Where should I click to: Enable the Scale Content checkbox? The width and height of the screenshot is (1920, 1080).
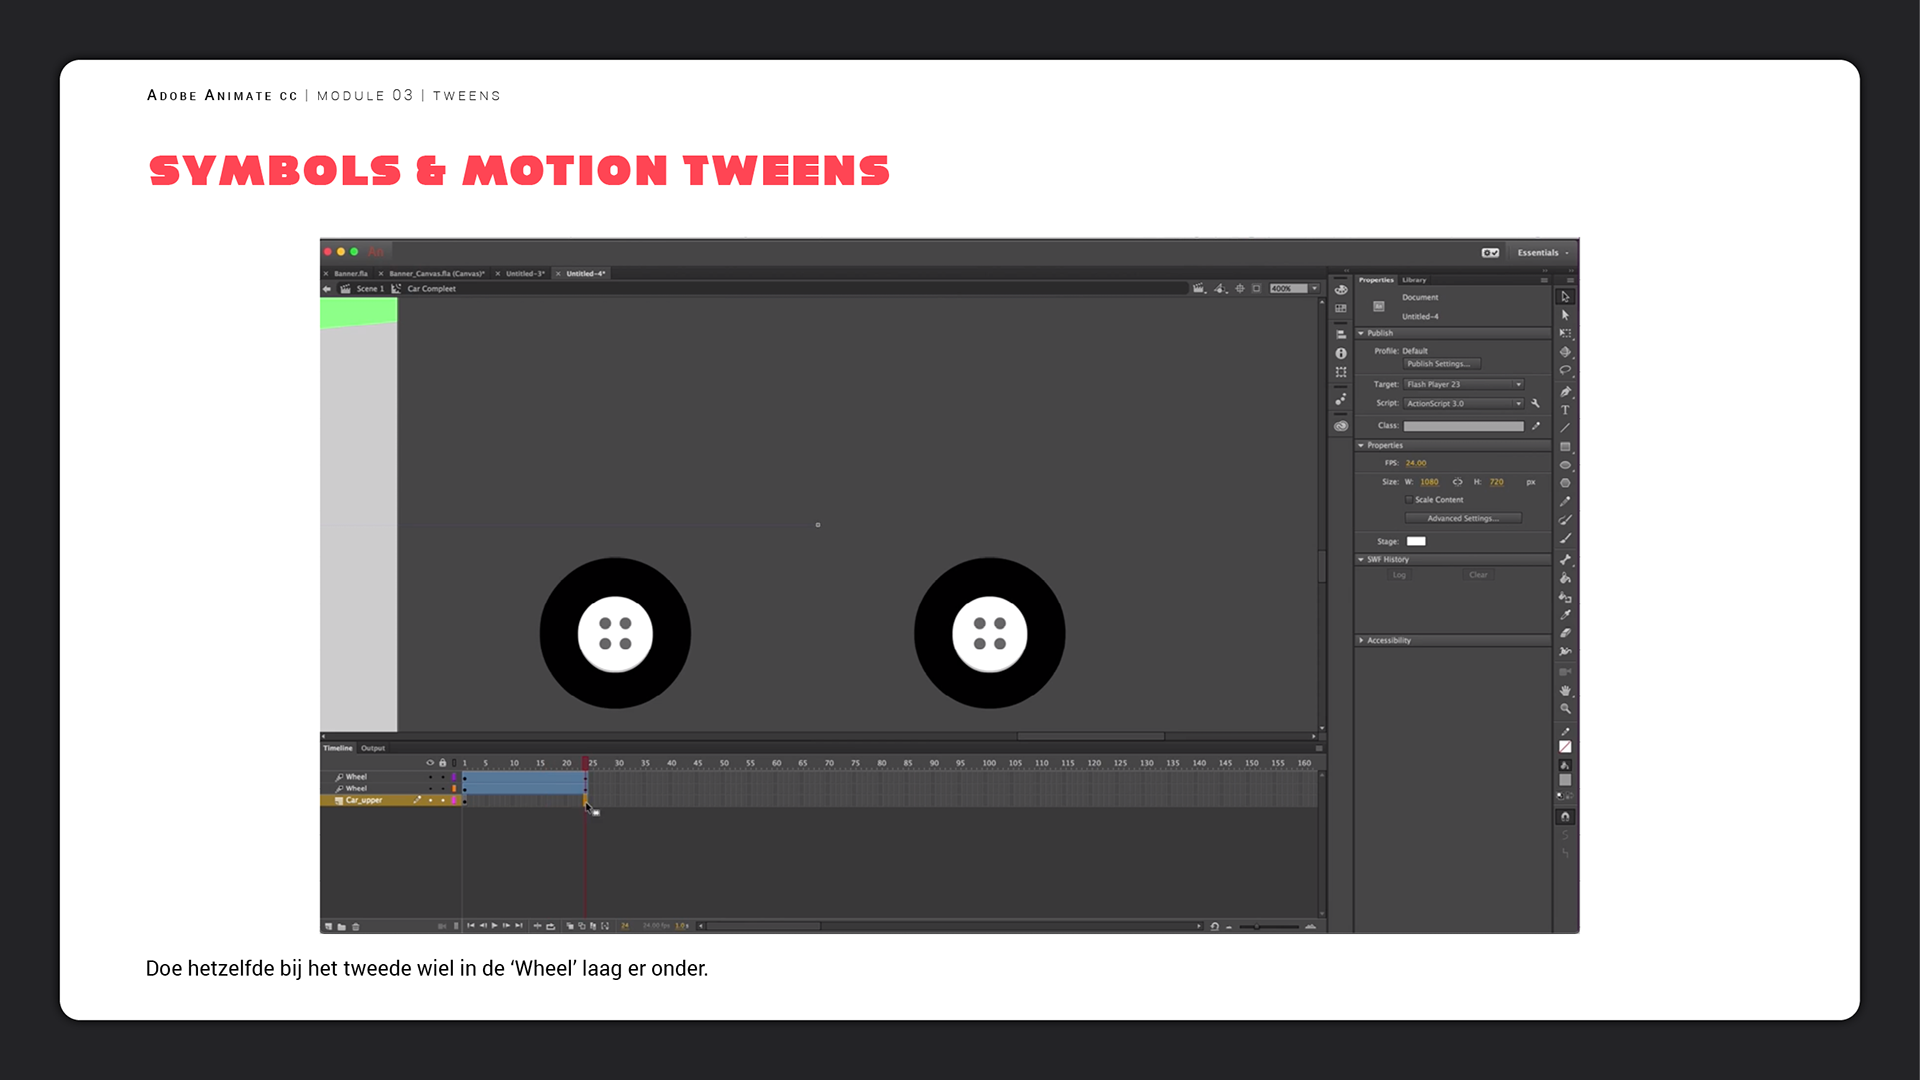click(x=1409, y=500)
